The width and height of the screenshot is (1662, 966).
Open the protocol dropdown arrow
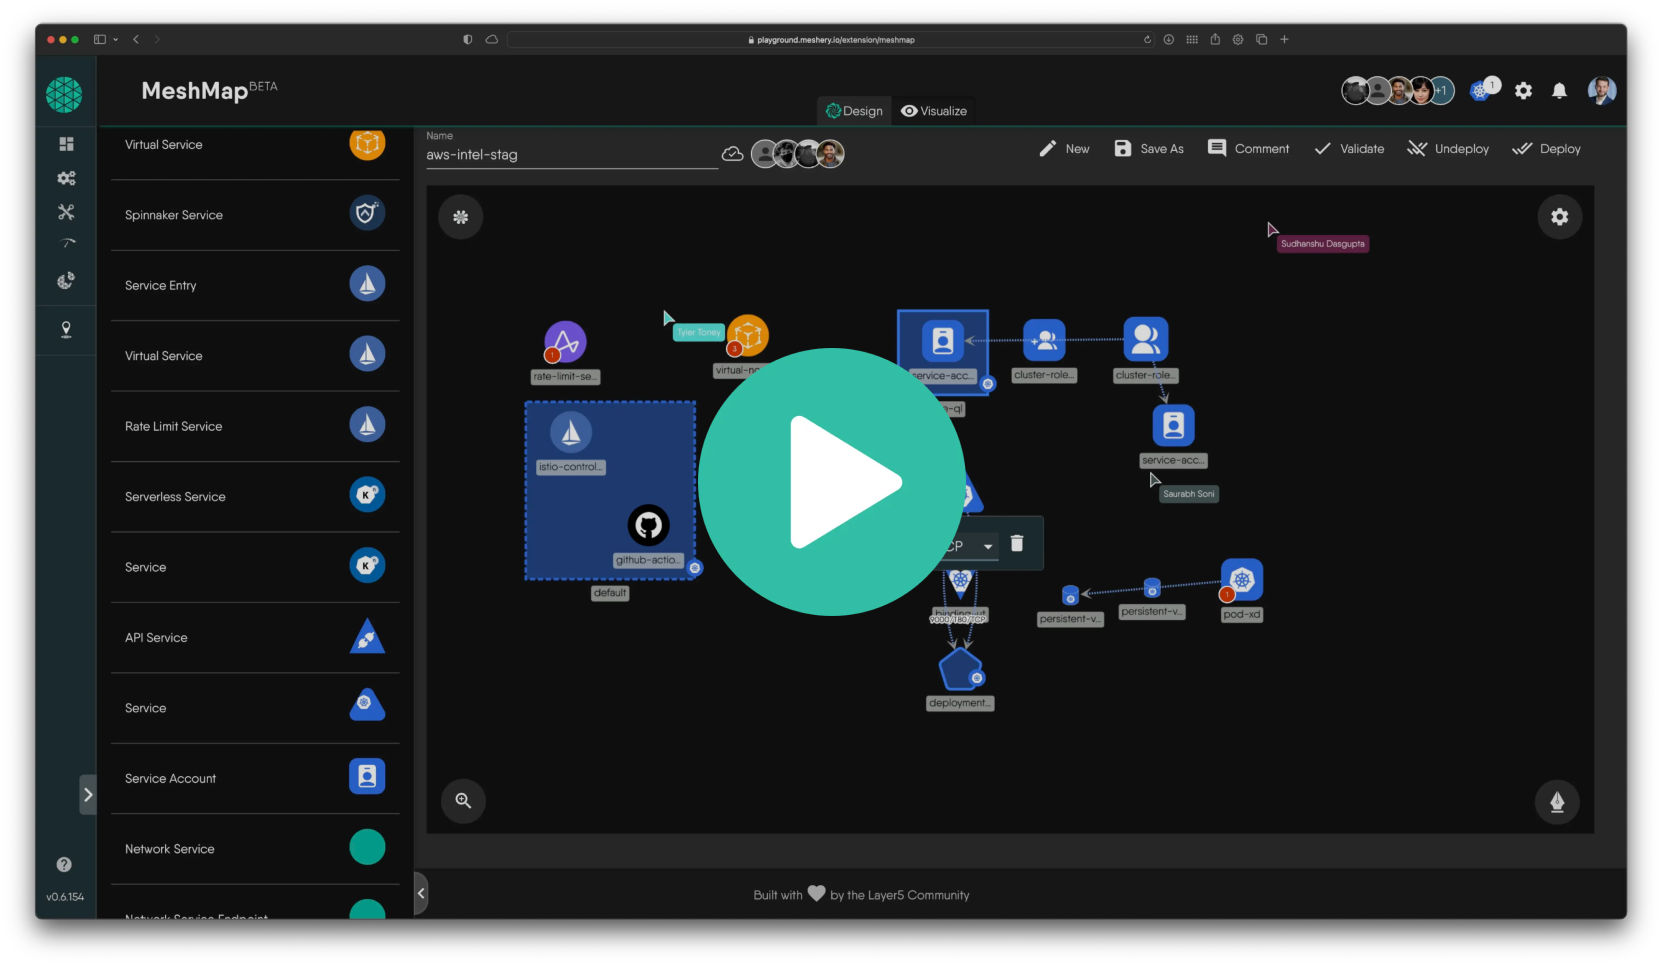(988, 546)
